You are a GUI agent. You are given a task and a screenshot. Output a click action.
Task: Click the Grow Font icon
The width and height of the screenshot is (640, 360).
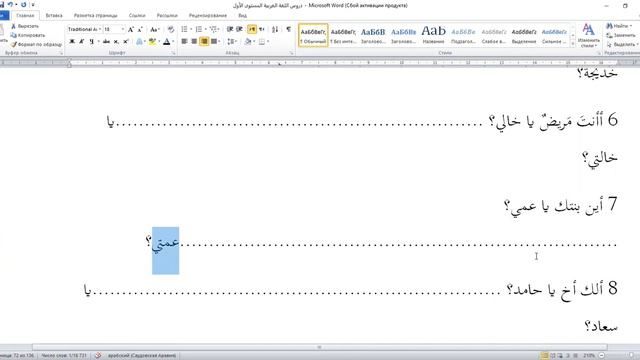tap(131, 29)
